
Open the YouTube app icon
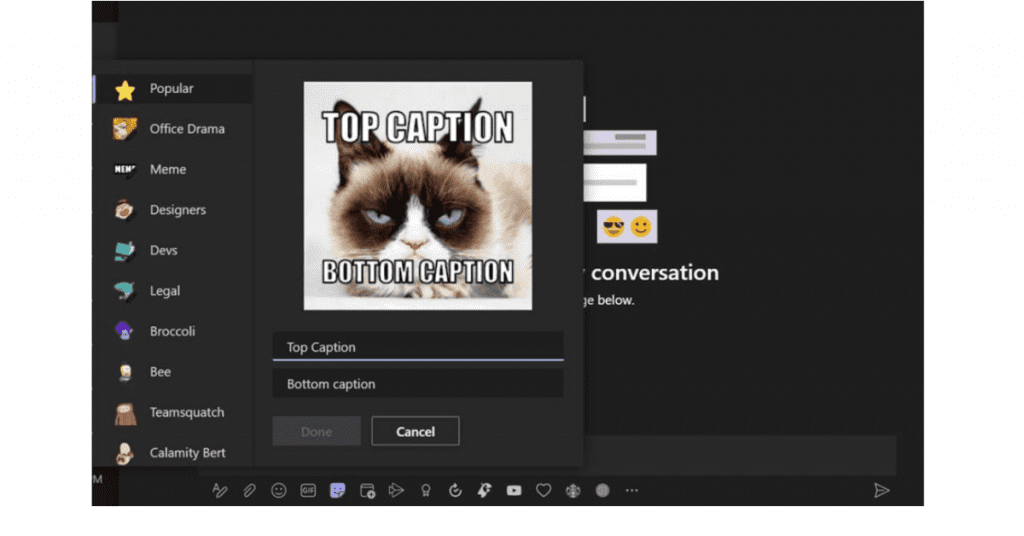click(x=514, y=490)
